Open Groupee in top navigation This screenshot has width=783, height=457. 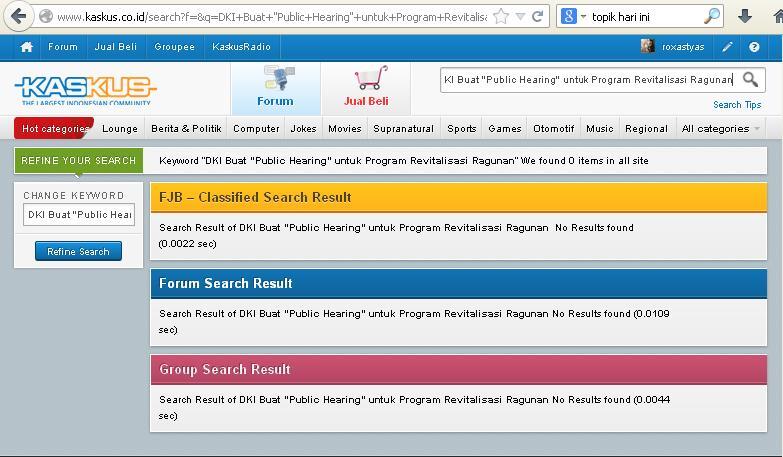click(x=174, y=47)
